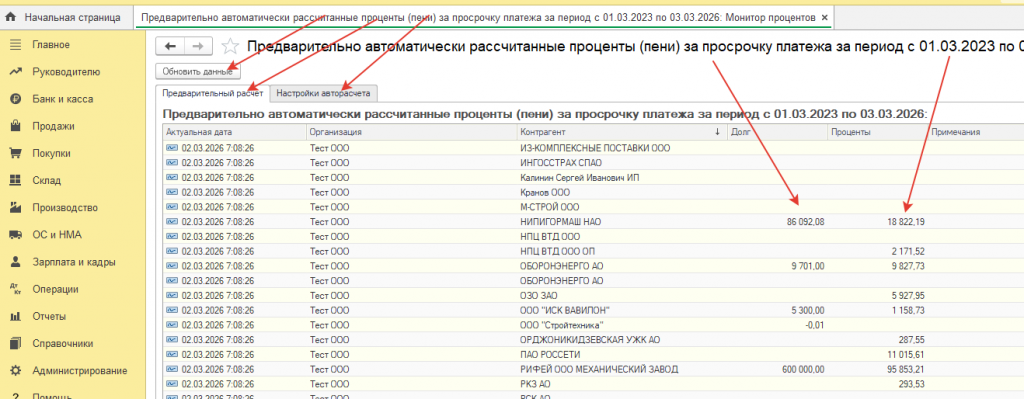Open the Производство factory icon
Viewport: 1024px width, 399px height.
tap(16, 208)
